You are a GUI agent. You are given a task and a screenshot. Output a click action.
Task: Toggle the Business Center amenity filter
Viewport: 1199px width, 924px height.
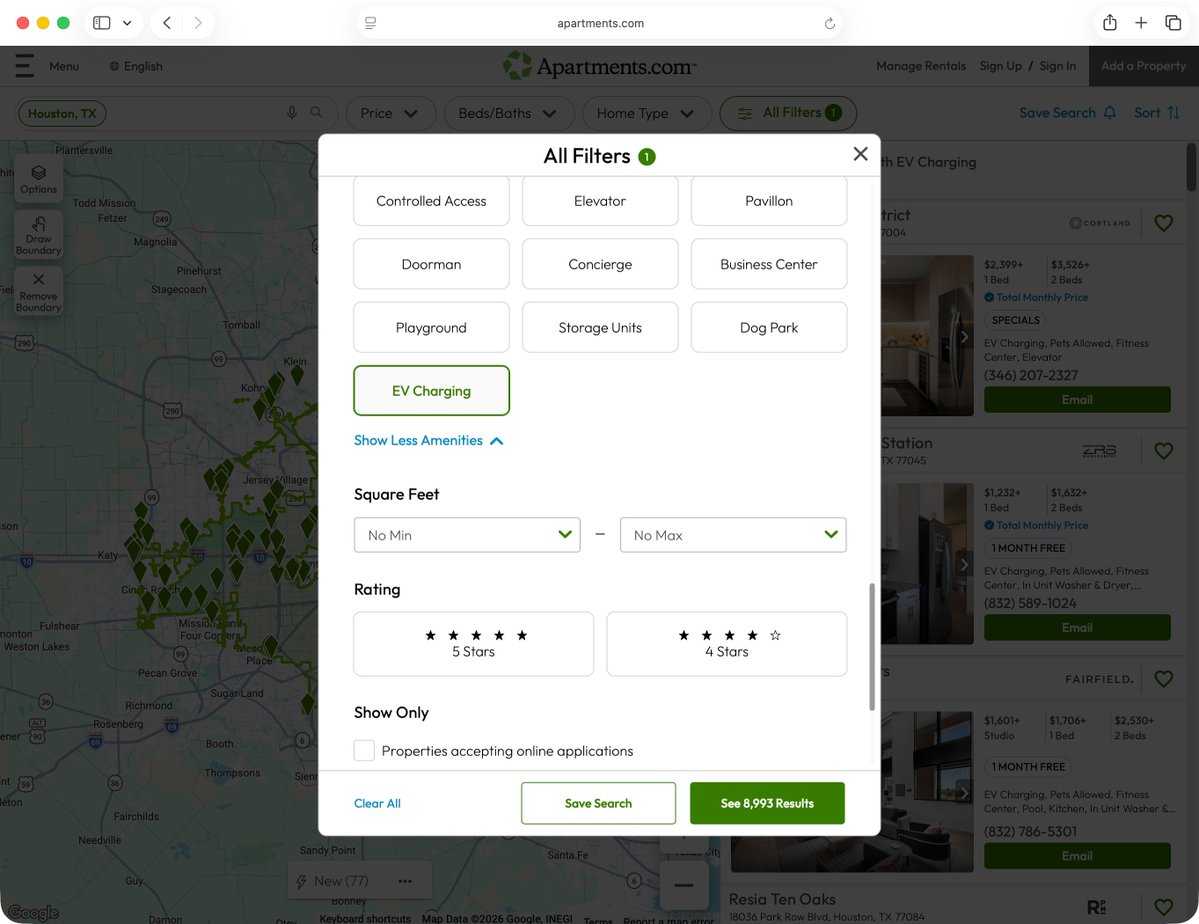tap(768, 264)
